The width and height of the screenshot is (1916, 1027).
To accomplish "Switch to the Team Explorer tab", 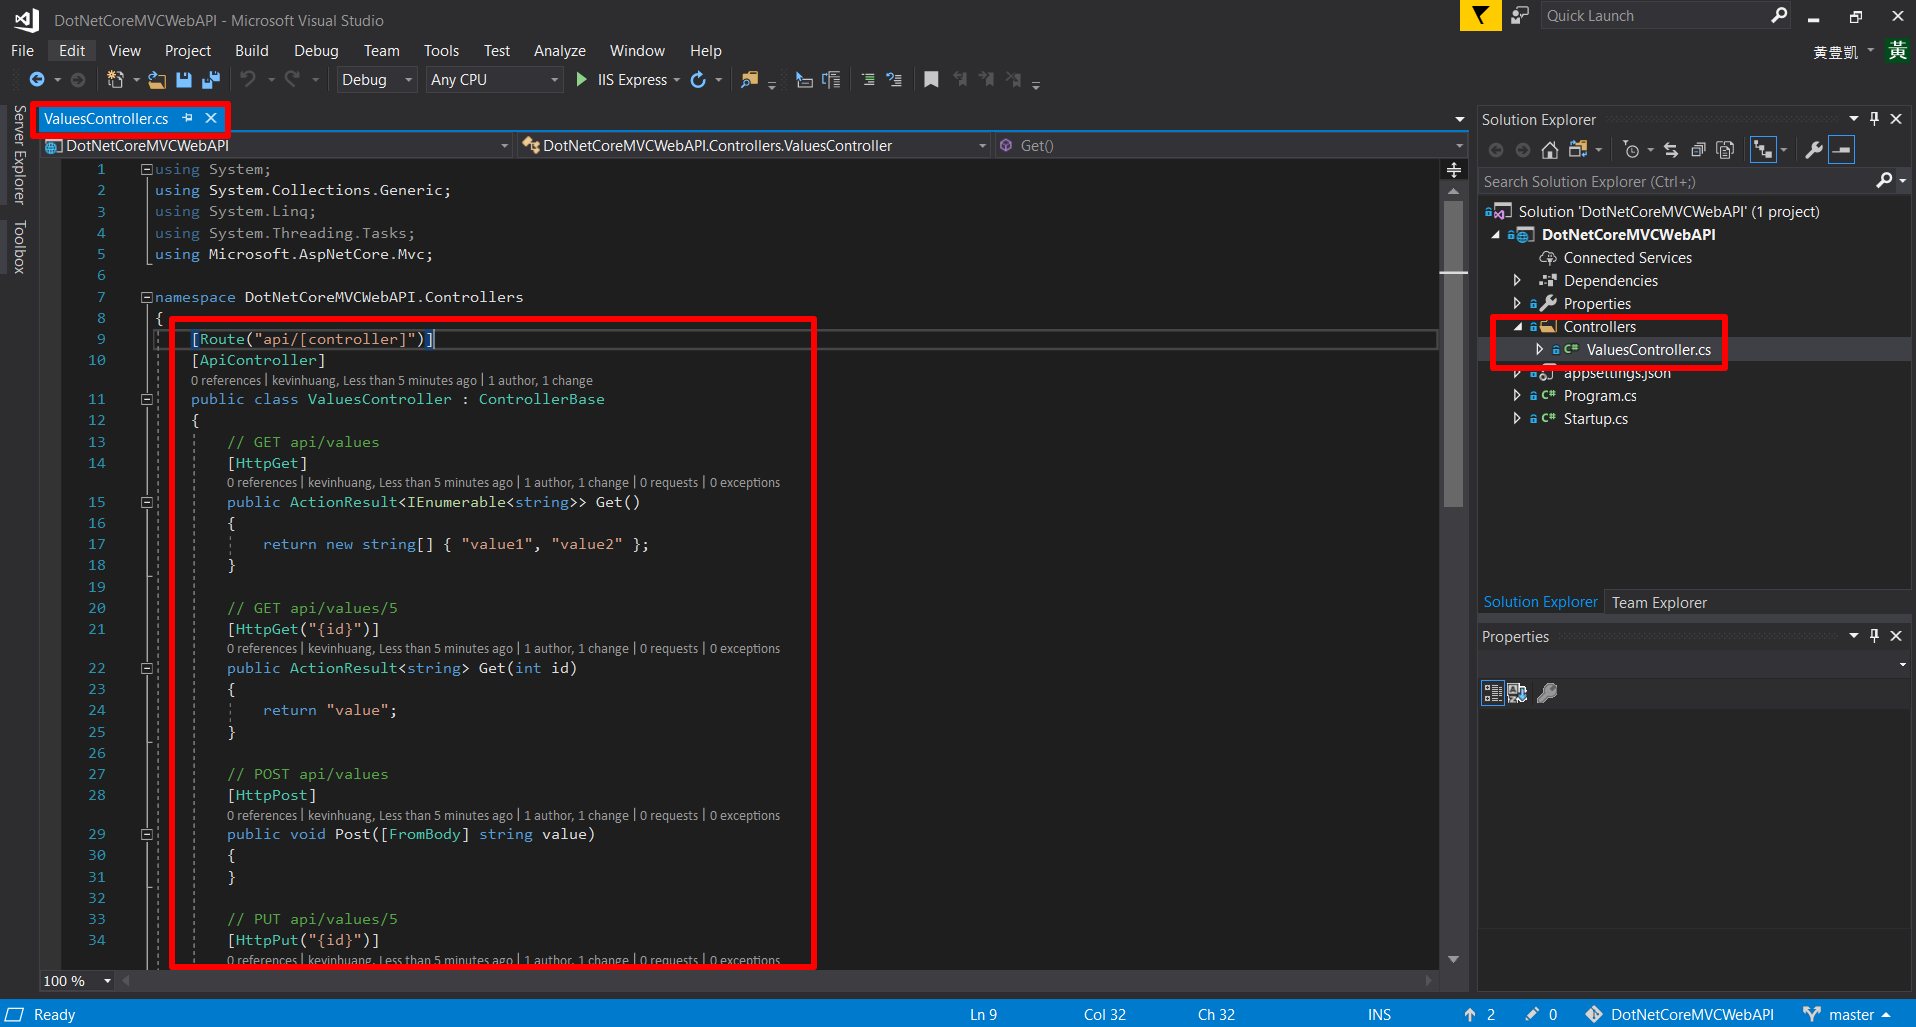I will tap(1658, 602).
